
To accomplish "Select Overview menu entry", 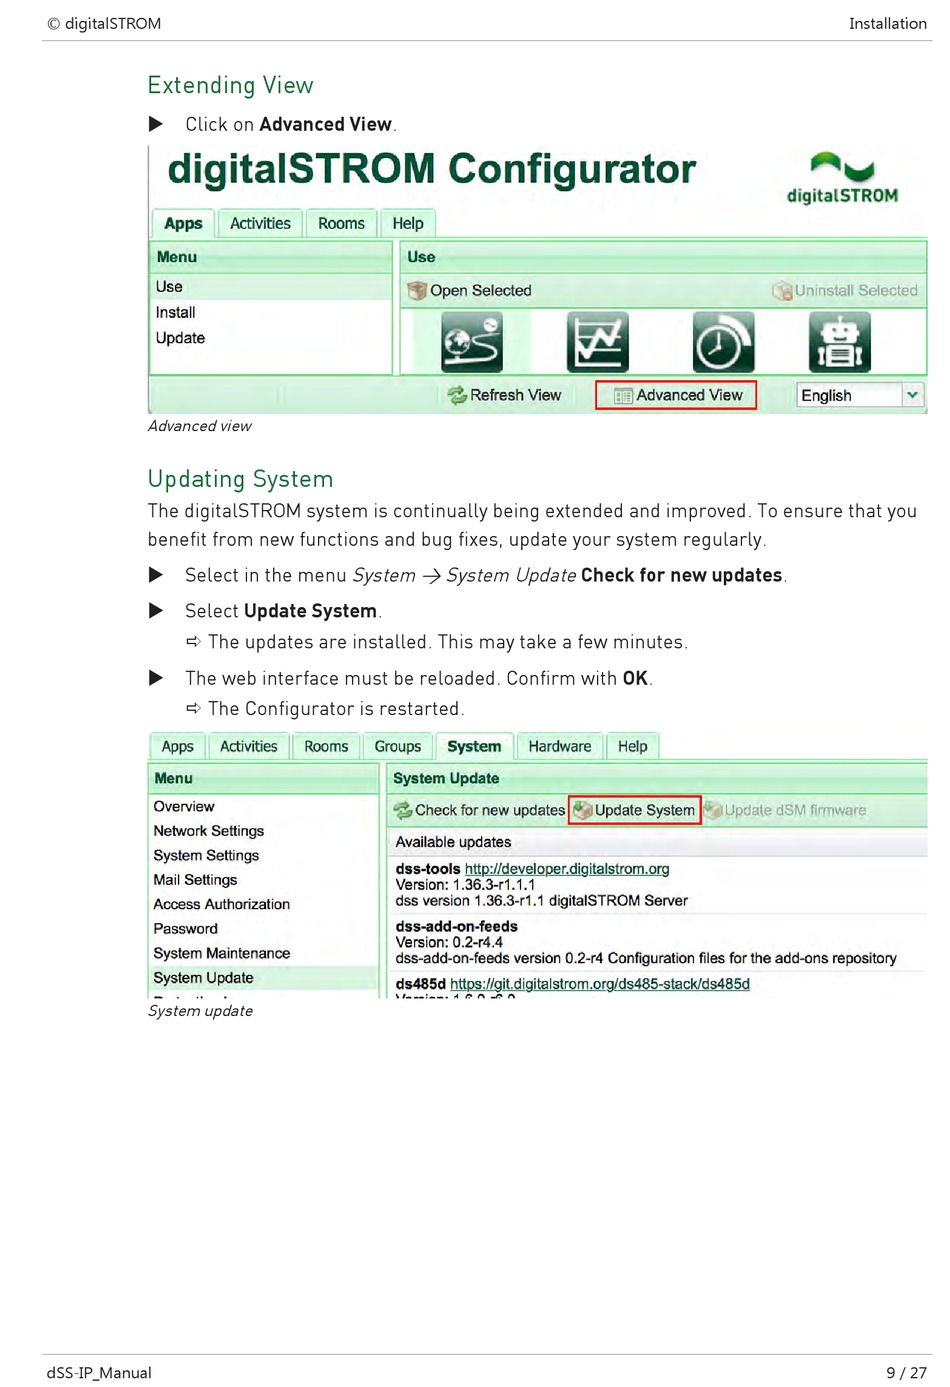I will point(263,807).
